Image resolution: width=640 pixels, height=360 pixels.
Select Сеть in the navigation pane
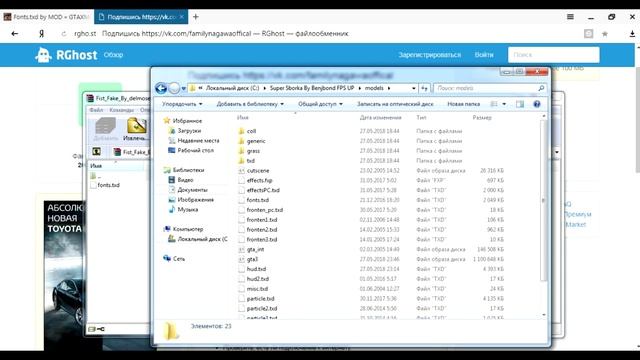tap(179, 259)
